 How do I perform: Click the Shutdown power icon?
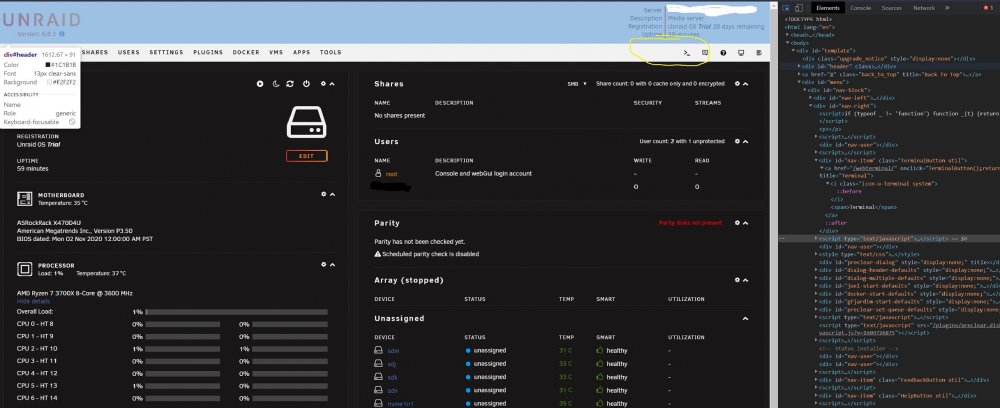point(306,84)
